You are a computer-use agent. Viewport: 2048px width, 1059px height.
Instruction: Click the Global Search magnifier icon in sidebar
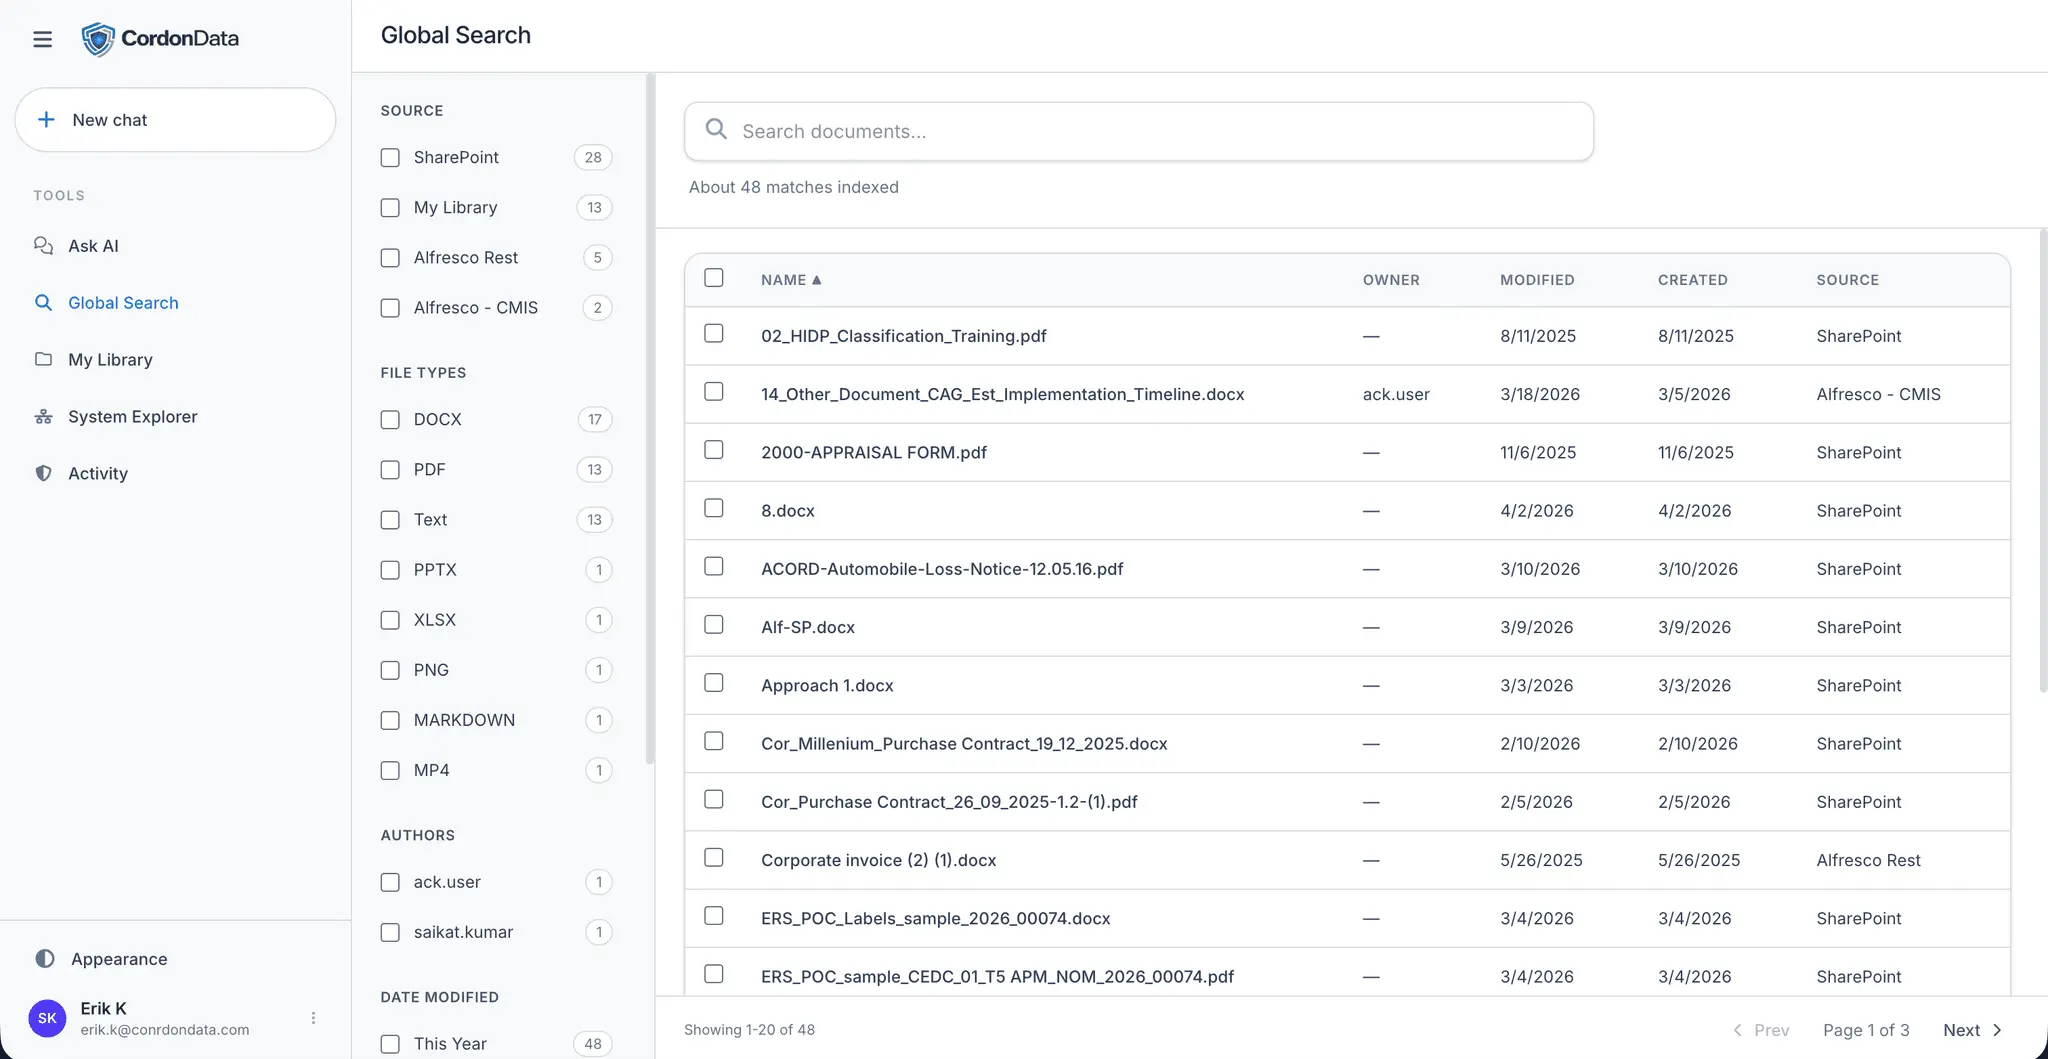(43, 303)
